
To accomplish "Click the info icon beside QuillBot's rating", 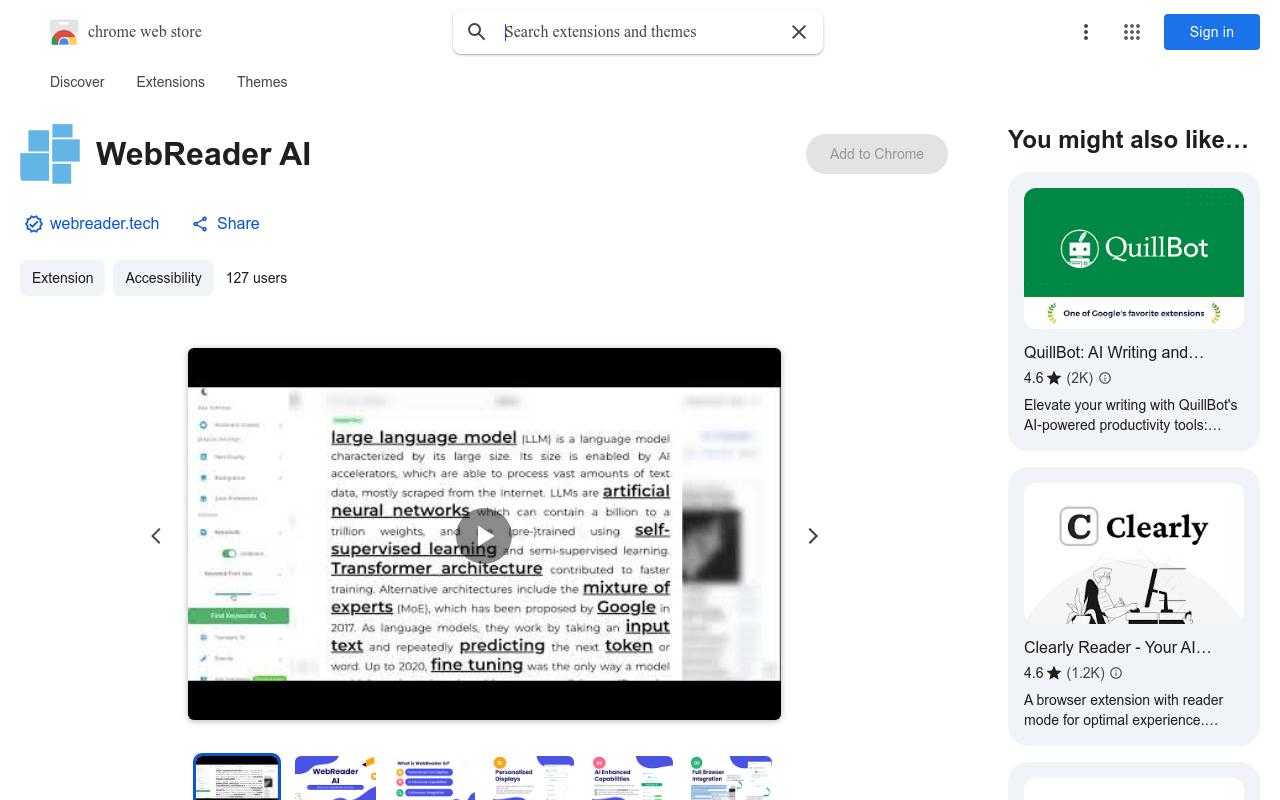I will click(1105, 378).
